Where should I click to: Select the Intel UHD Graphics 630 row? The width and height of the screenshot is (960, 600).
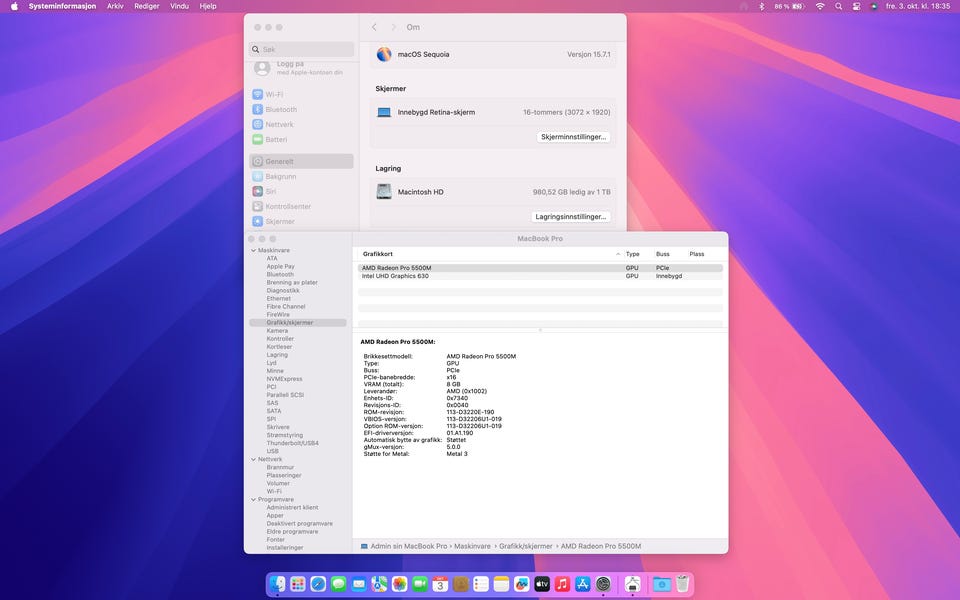pyautogui.click(x=394, y=276)
